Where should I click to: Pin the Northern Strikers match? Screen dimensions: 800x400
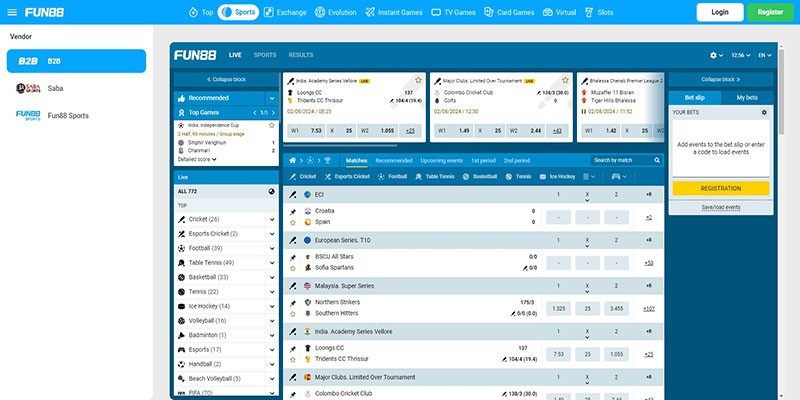point(293,303)
